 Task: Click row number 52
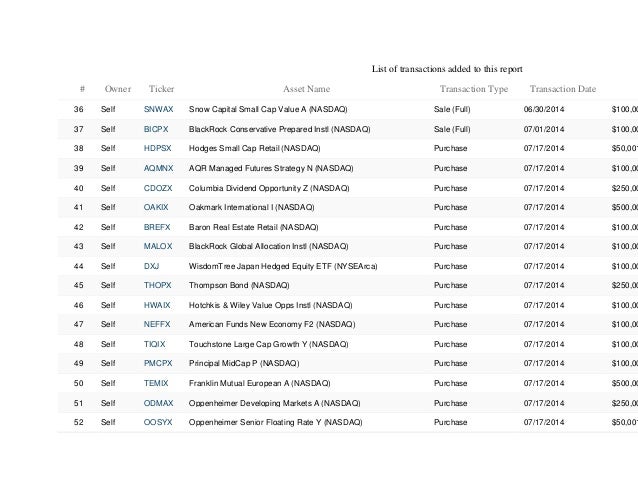tap(79, 422)
